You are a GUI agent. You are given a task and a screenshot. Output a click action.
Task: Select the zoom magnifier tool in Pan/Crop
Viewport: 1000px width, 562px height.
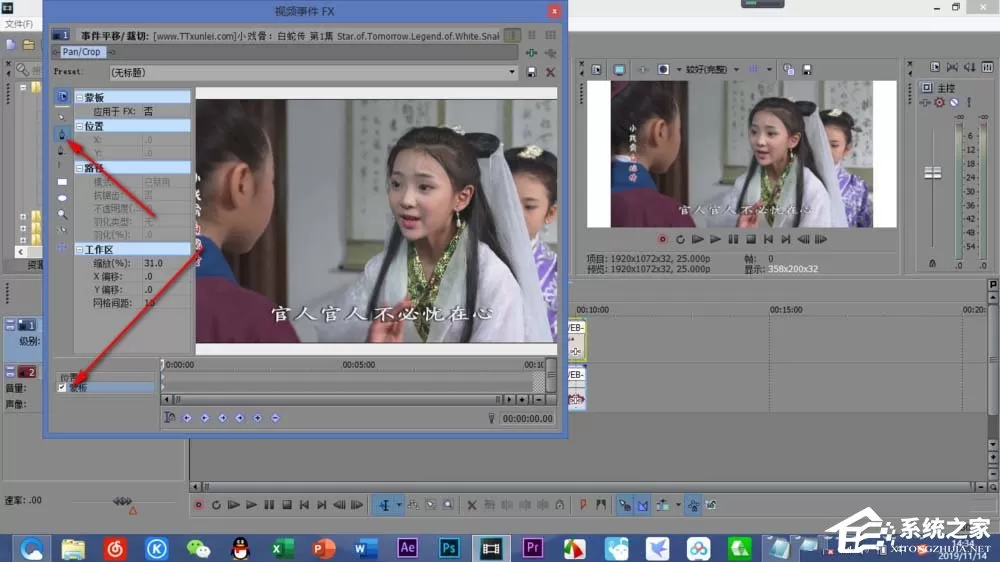[62, 214]
